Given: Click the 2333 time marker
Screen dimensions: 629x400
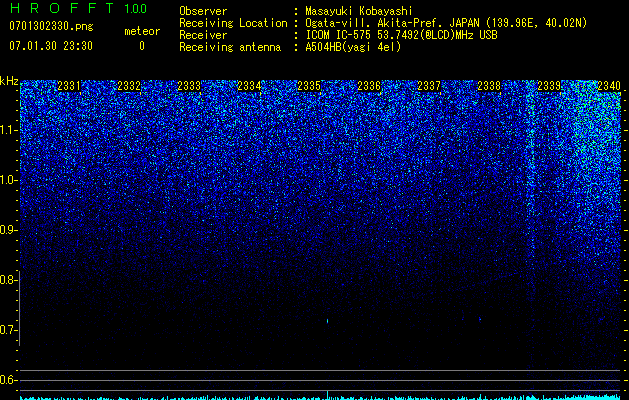Looking at the screenshot, I should [189, 86].
